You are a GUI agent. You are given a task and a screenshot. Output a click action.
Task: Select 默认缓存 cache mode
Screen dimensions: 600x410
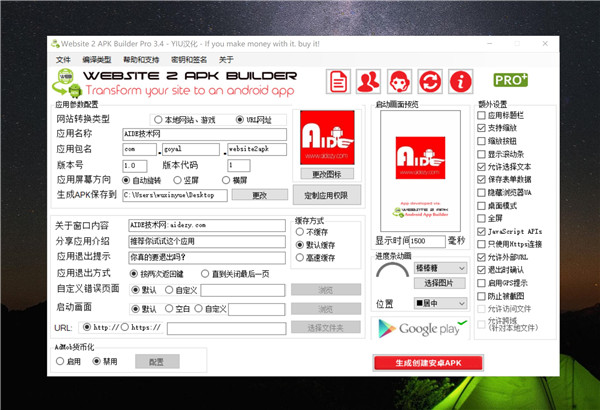pos(316,245)
